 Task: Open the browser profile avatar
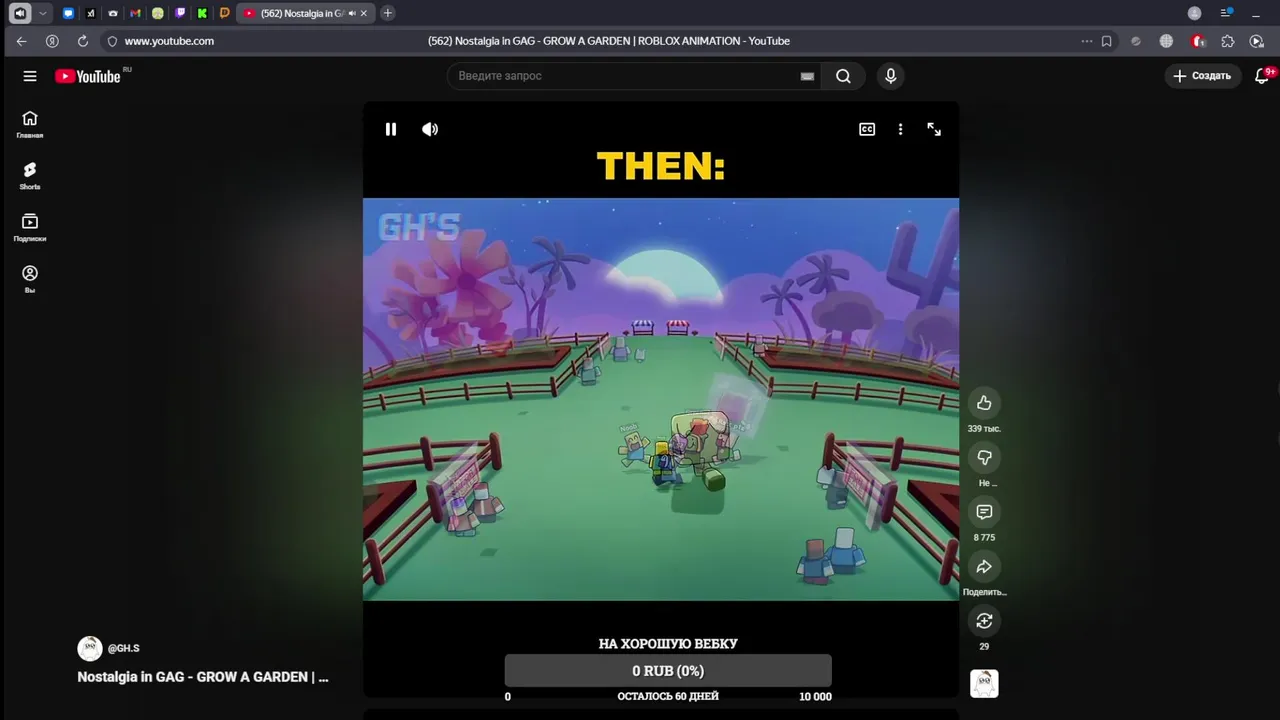(1194, 13)
